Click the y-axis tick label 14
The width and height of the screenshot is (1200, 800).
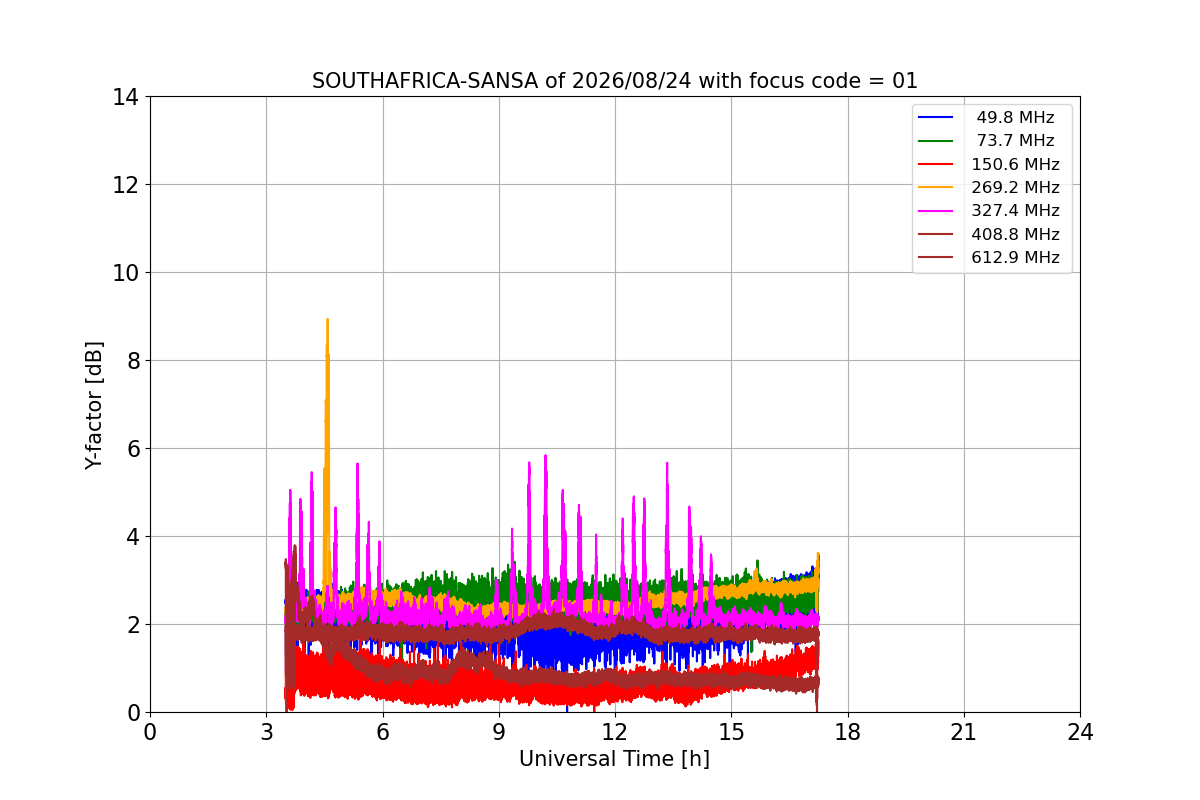tap(126, 97)
